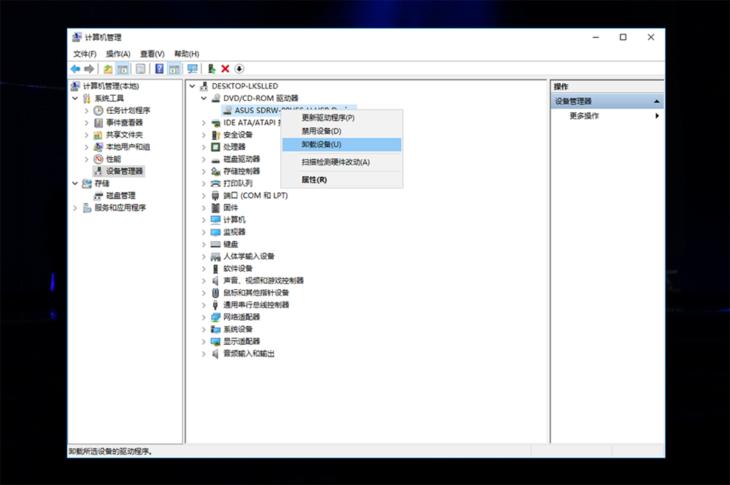The height and width of the screenshot is (485, 730).
Task: Expand the 通用串行总线控制器 category arrow
Action: coord(204,305)
